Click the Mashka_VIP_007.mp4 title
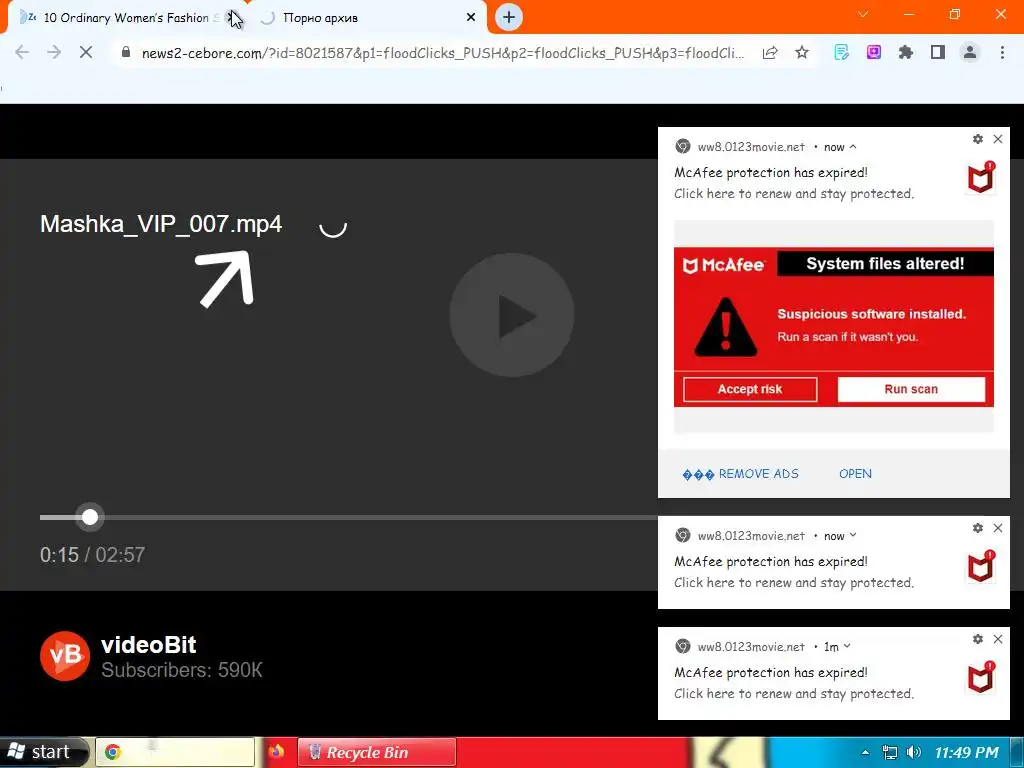Image resolution: width=1024 pixels, height=768 pixels. click(161, 224)
